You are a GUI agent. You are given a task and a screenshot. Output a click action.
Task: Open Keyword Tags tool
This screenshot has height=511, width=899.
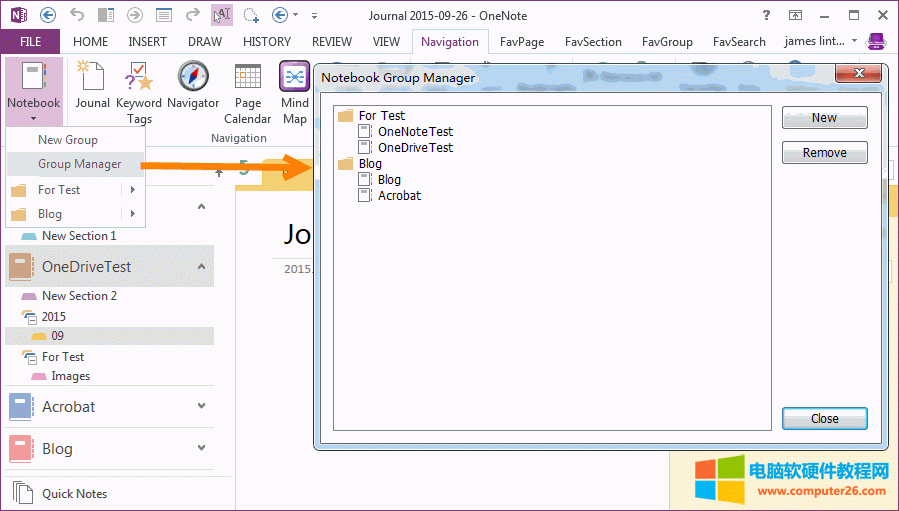(139, 92)
